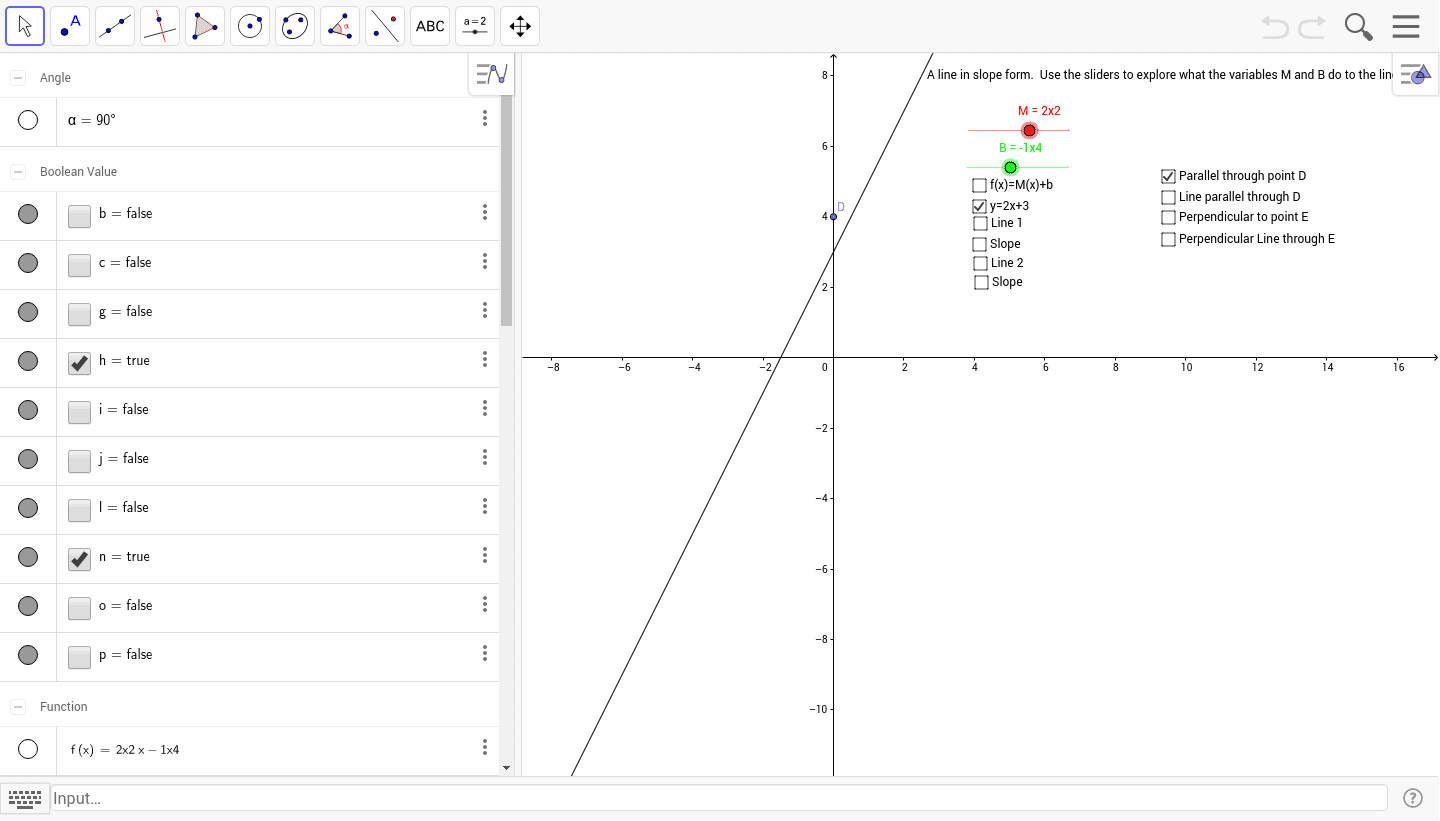Open the algebra view style bar

click(x=492, y=74)
